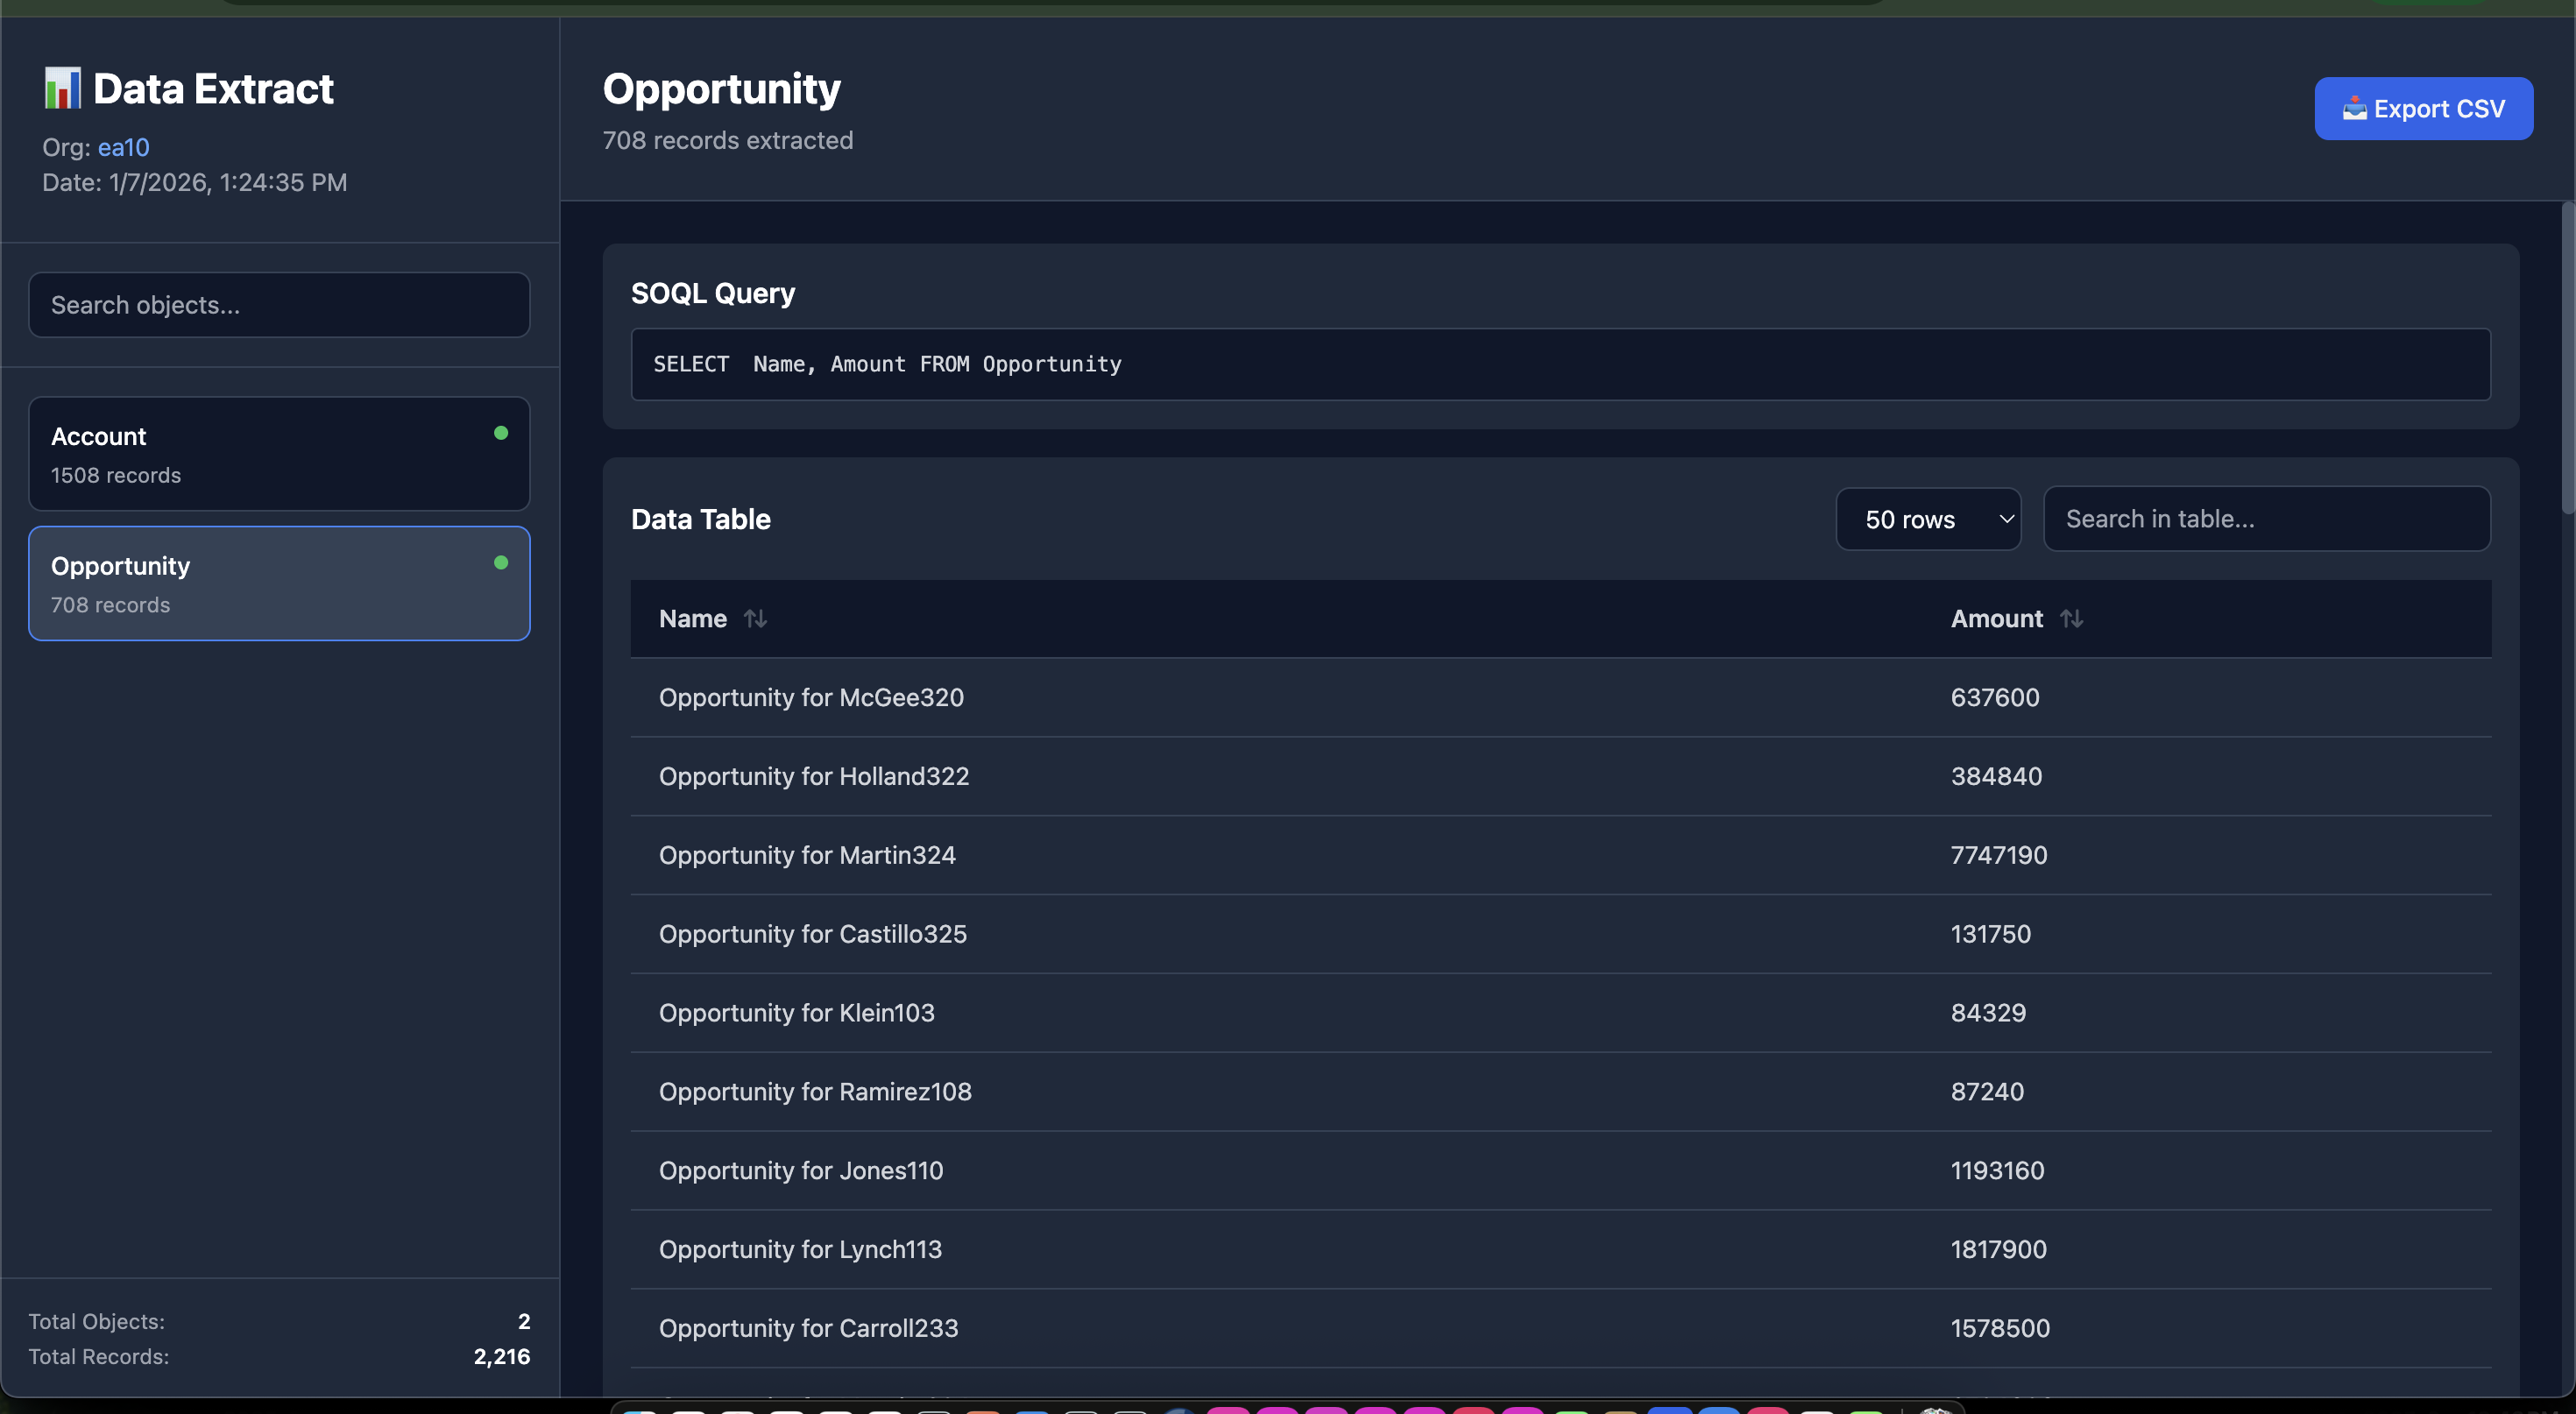The height and width of the screenshot is (1414, 2576).
Task: Click the Amount column header
Action: (1996, 619)
